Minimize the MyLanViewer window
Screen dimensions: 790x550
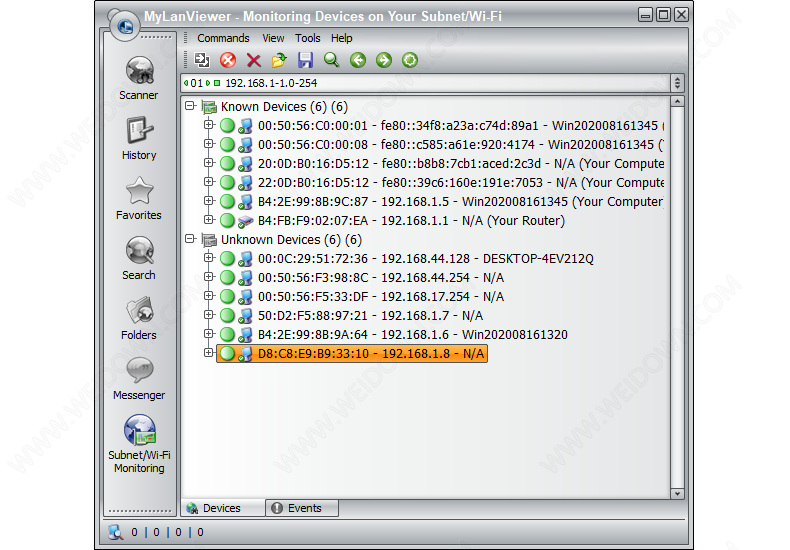pyautogui.click(x=645, y=15)
